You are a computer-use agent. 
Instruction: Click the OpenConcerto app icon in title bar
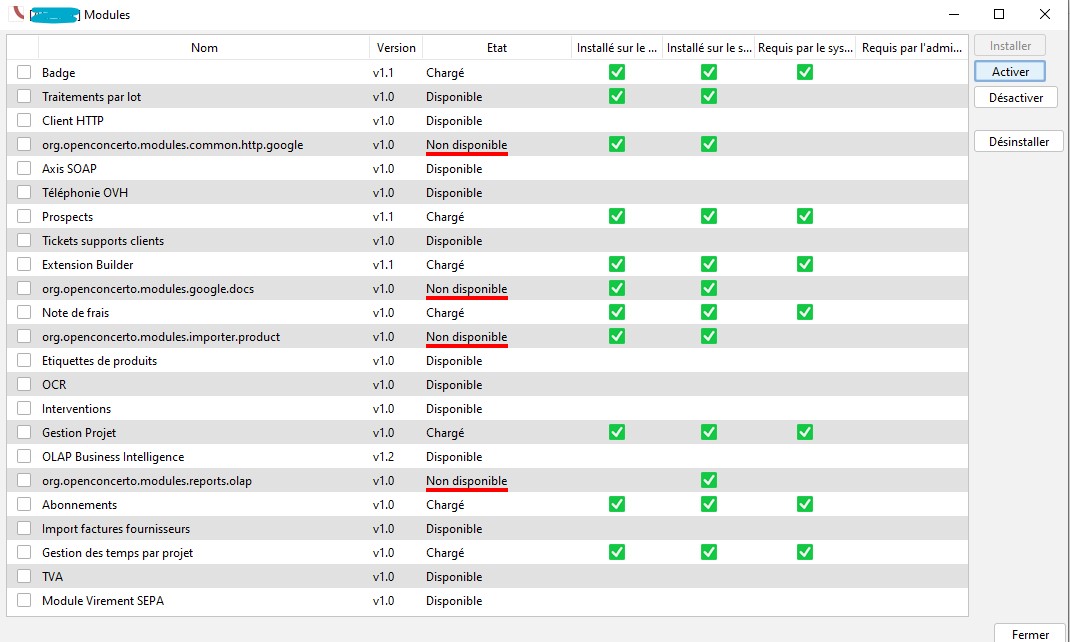16,14
